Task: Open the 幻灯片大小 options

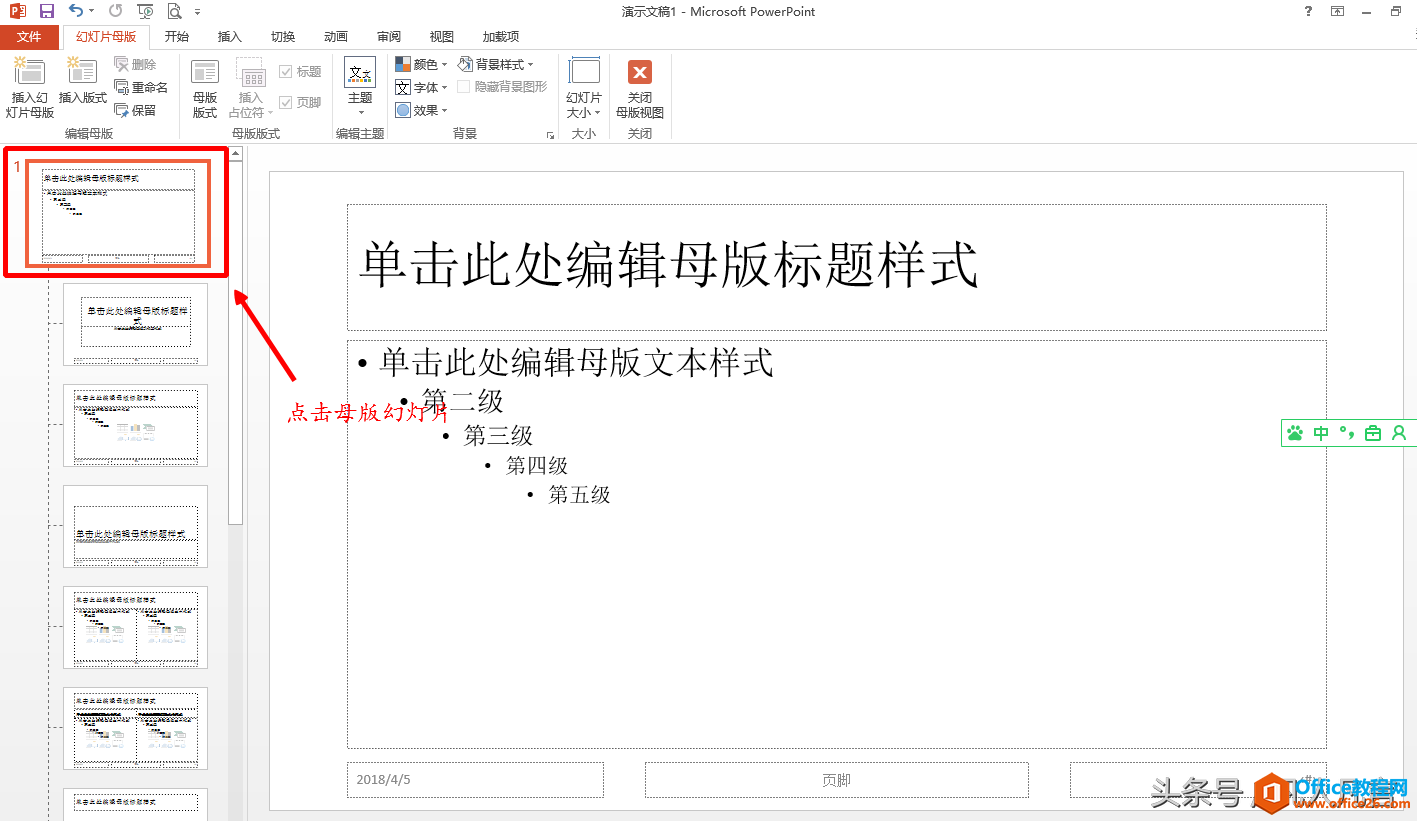Action: click(x=583, y=87)
